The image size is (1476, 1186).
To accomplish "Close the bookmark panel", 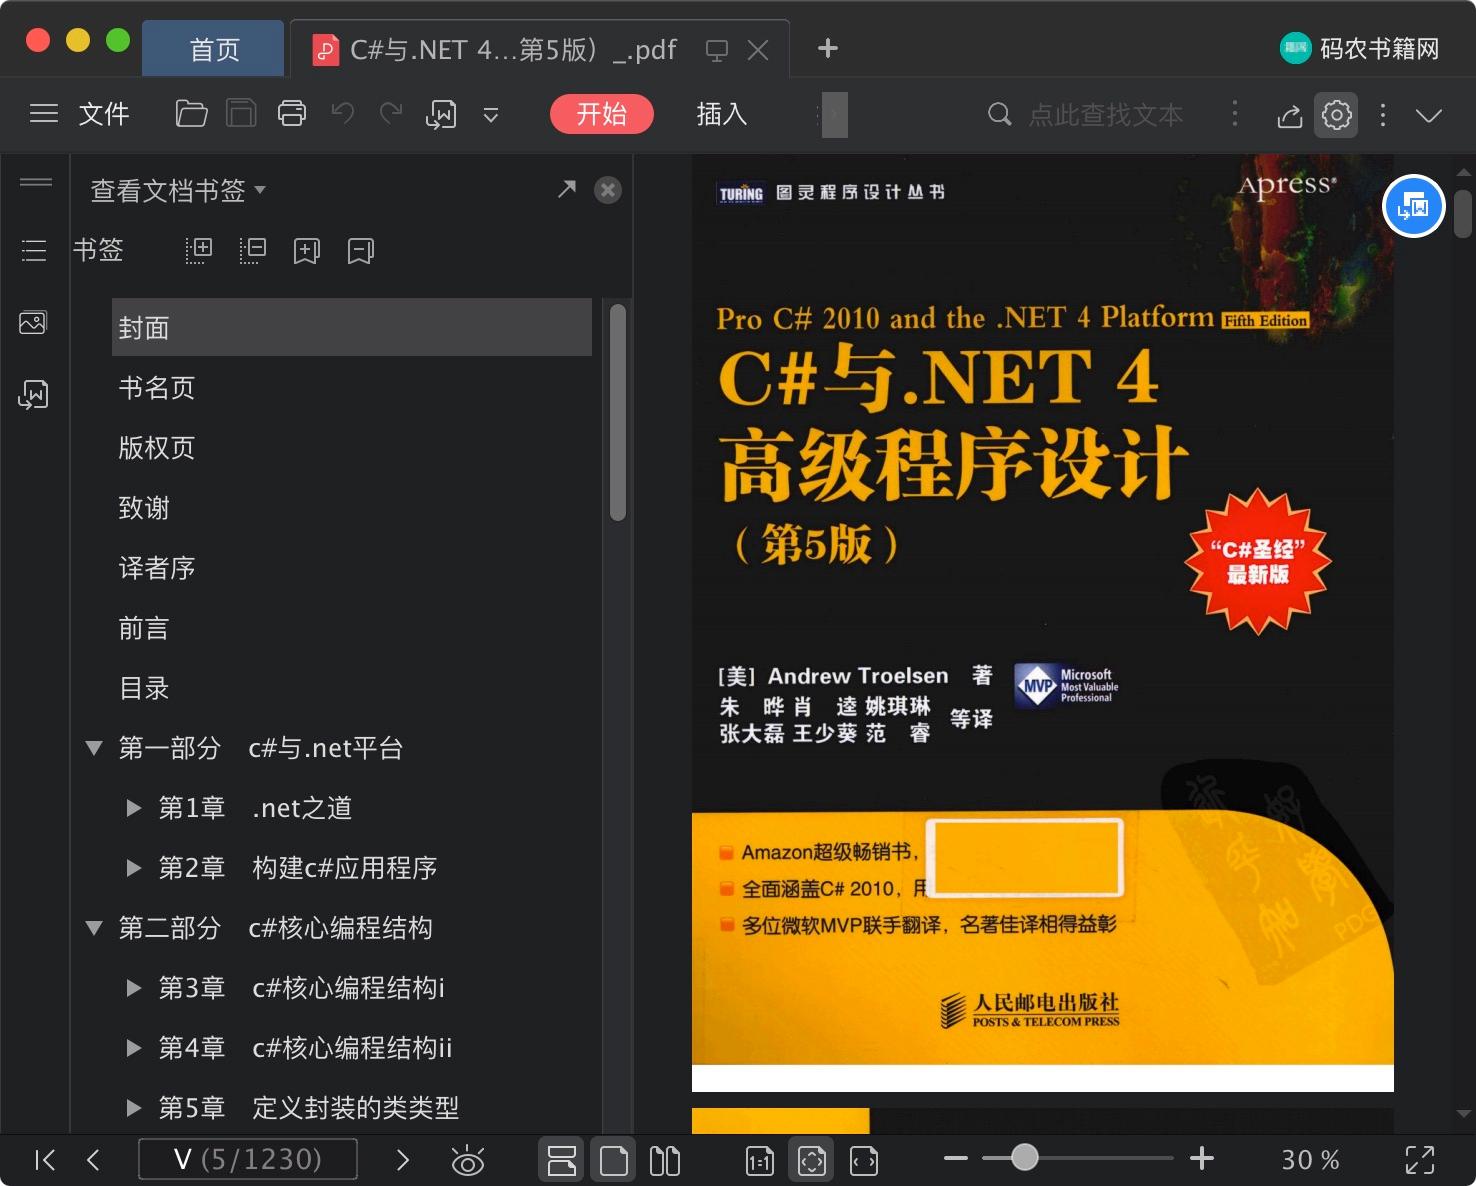I will tap(608, 190).
